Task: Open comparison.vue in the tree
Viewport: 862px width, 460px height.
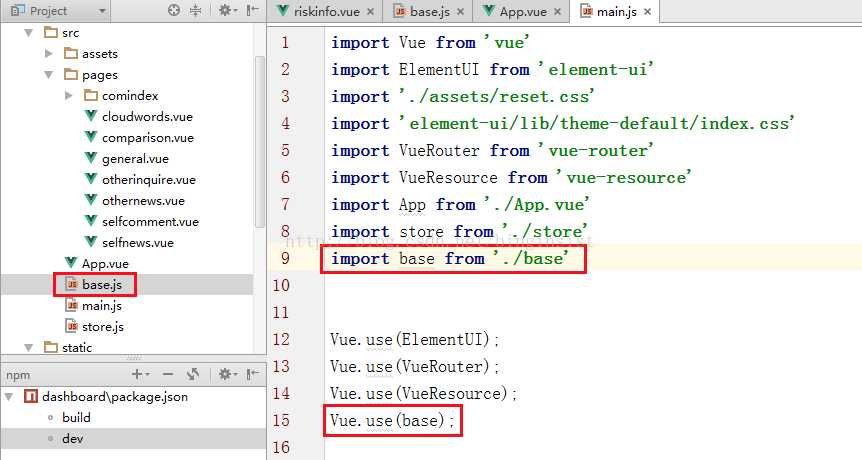Action: [x=147, y=137]
